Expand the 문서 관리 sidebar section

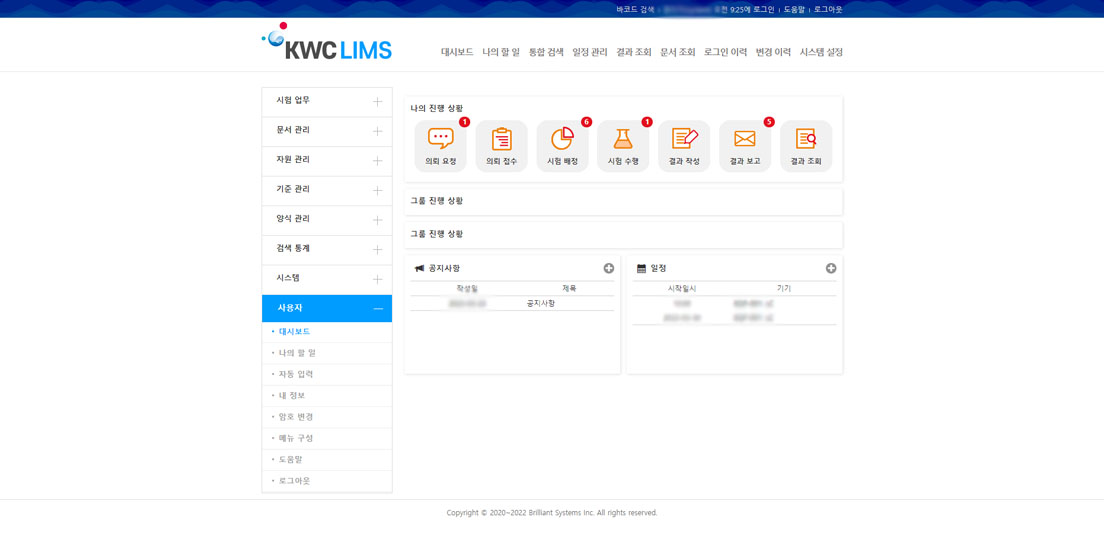377,131
